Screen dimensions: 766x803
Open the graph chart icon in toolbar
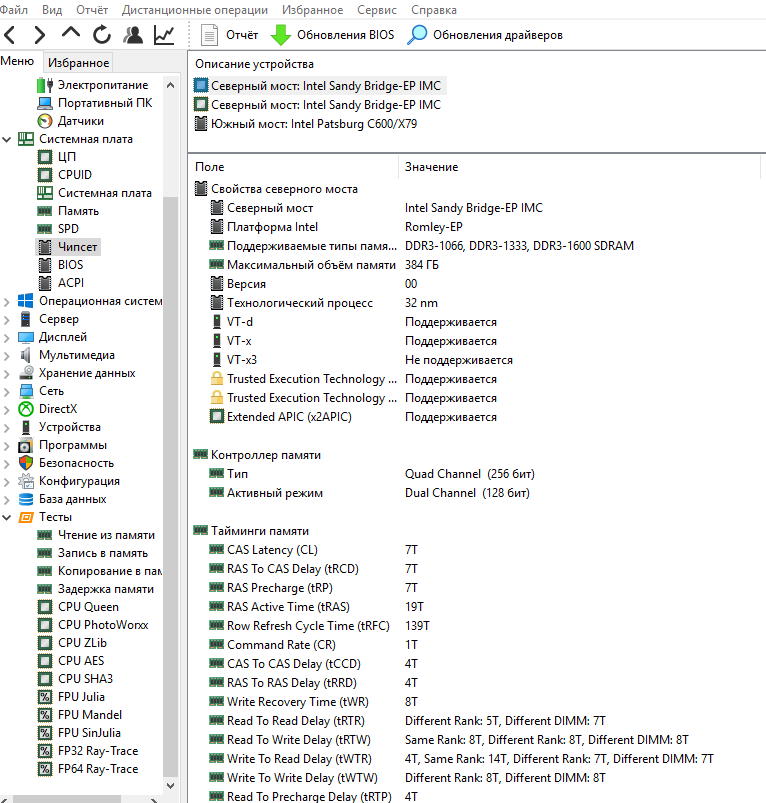164,35
